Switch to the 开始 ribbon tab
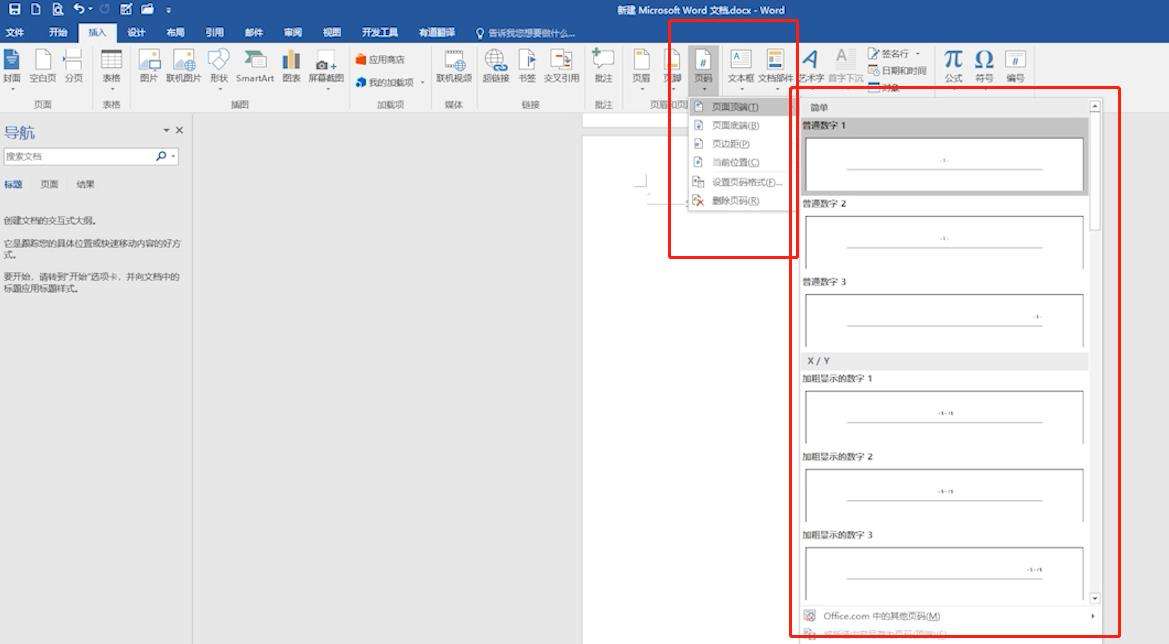The height and width of the screenshot is (644, 1169). (x=57, y=33)
